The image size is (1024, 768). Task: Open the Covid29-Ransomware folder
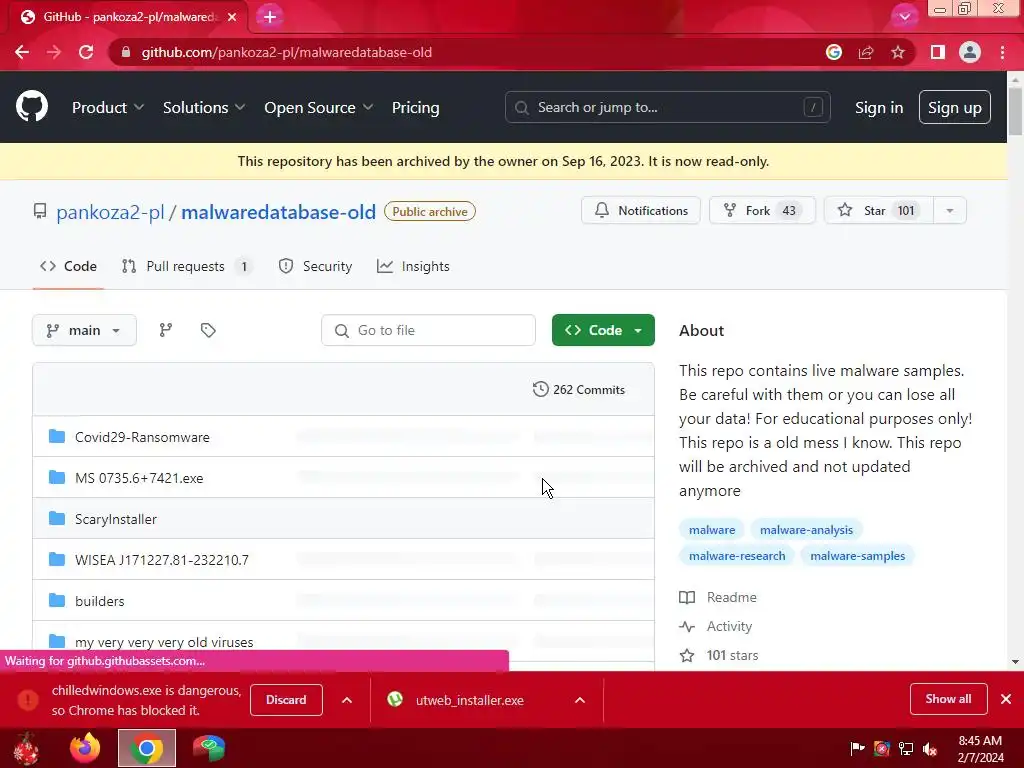tap(142, 437)
